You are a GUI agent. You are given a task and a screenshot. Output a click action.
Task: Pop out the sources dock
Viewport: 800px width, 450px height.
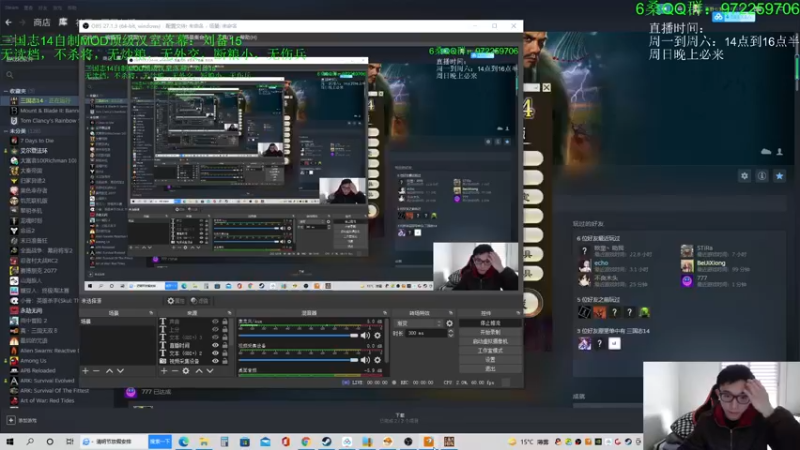pos(229,313)
